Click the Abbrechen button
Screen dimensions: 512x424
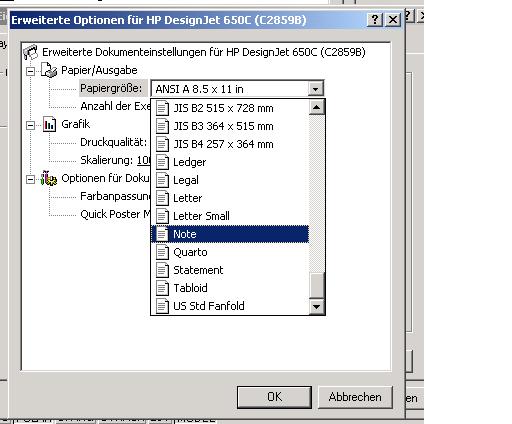(355, 397)
